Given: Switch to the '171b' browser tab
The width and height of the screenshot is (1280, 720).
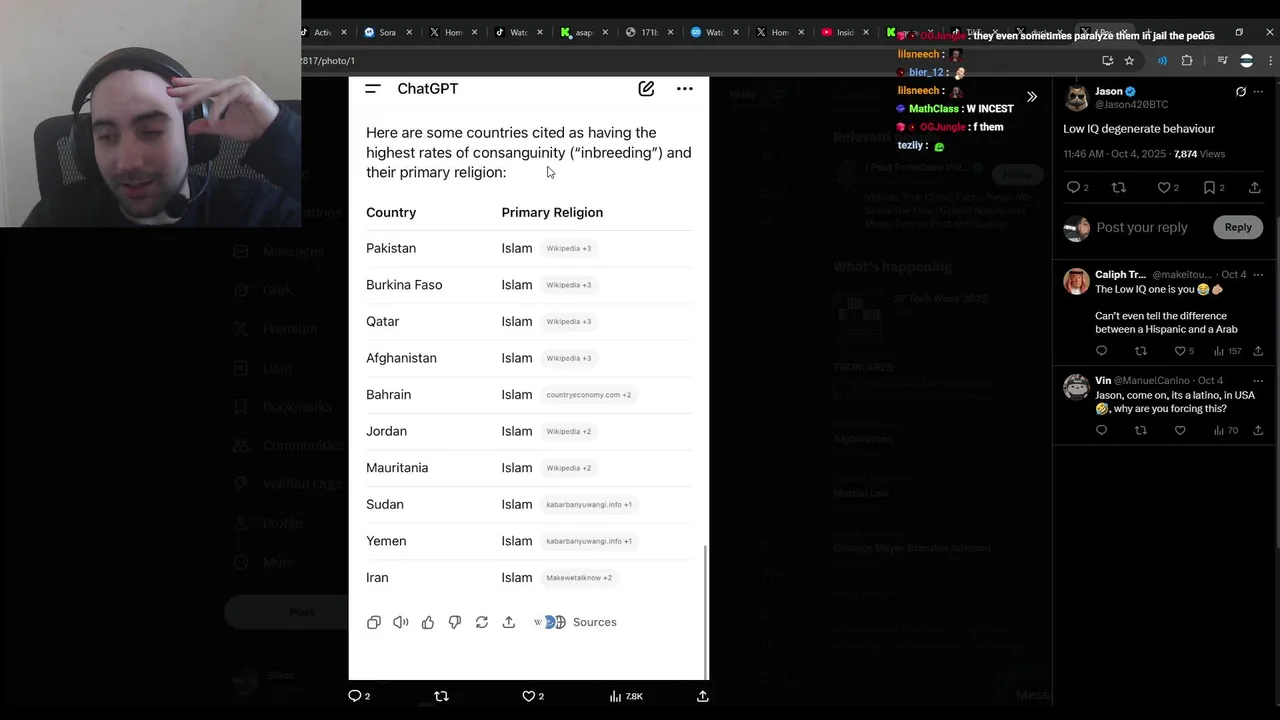Looking at the screenshot, I should point(643,32).
